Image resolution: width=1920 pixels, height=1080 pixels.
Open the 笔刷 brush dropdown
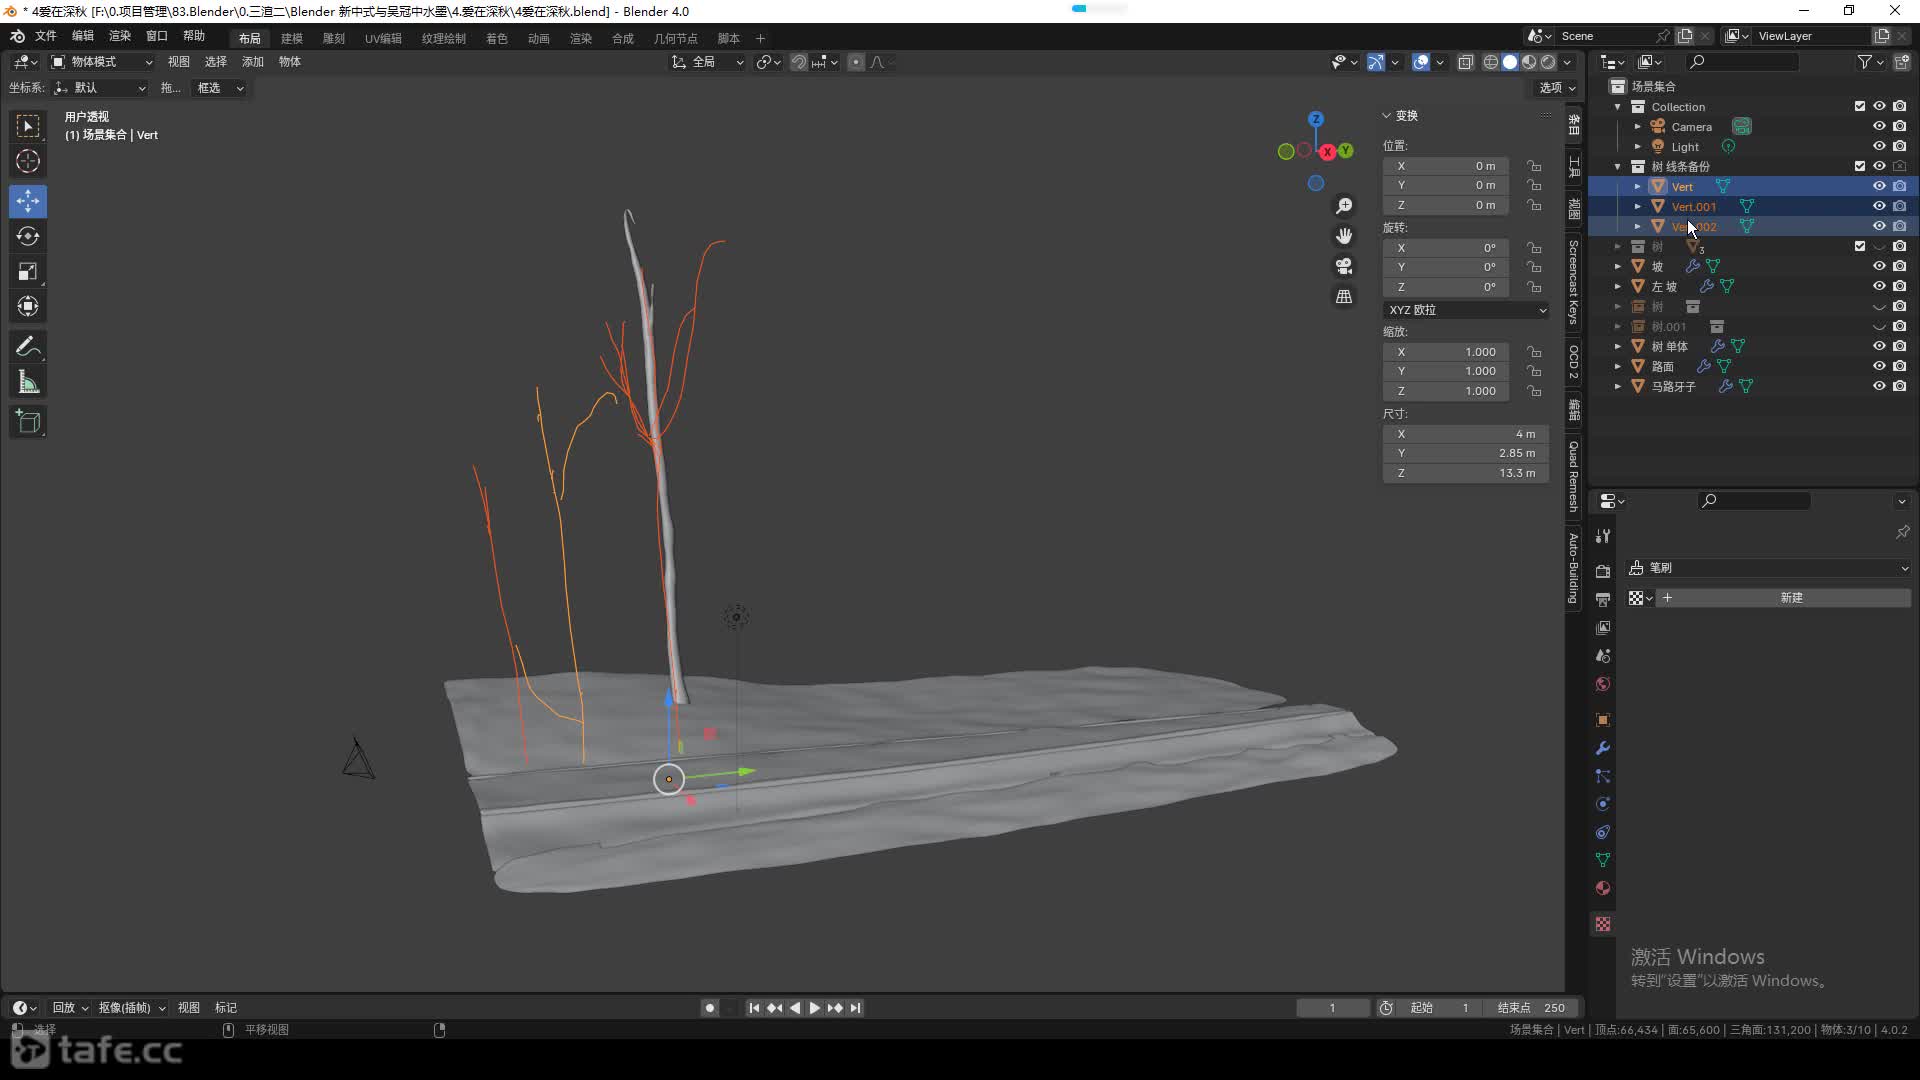click(1769, 568)
